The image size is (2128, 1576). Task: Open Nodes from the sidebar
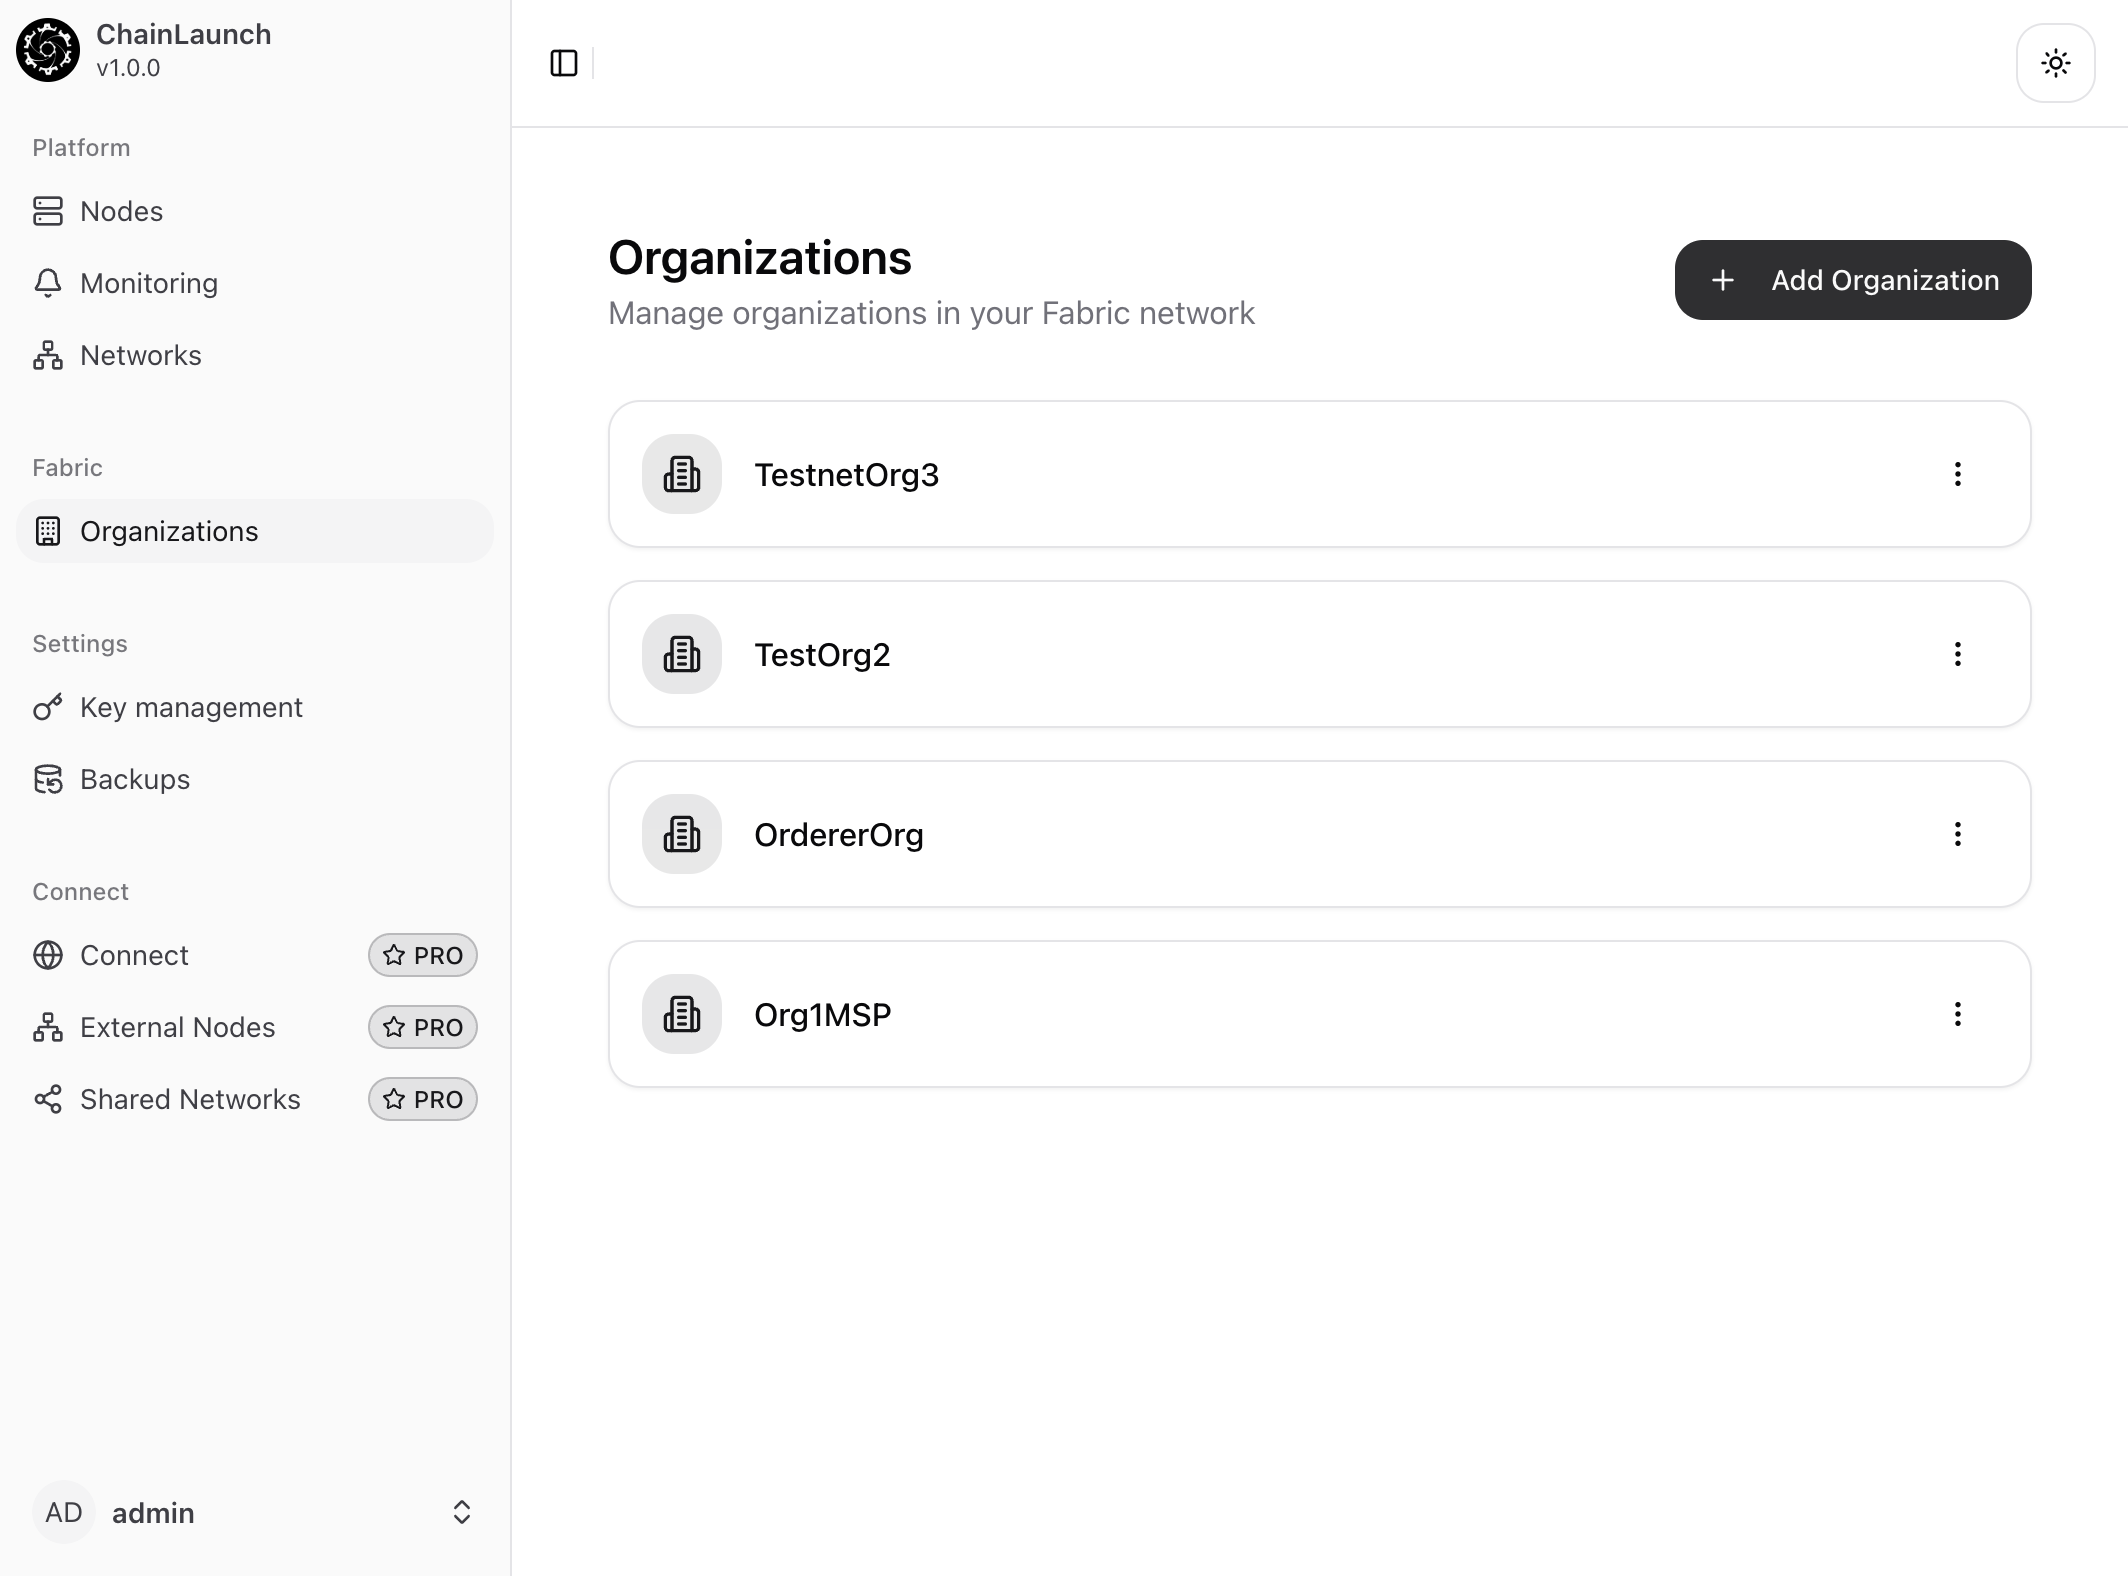point(121,211)
